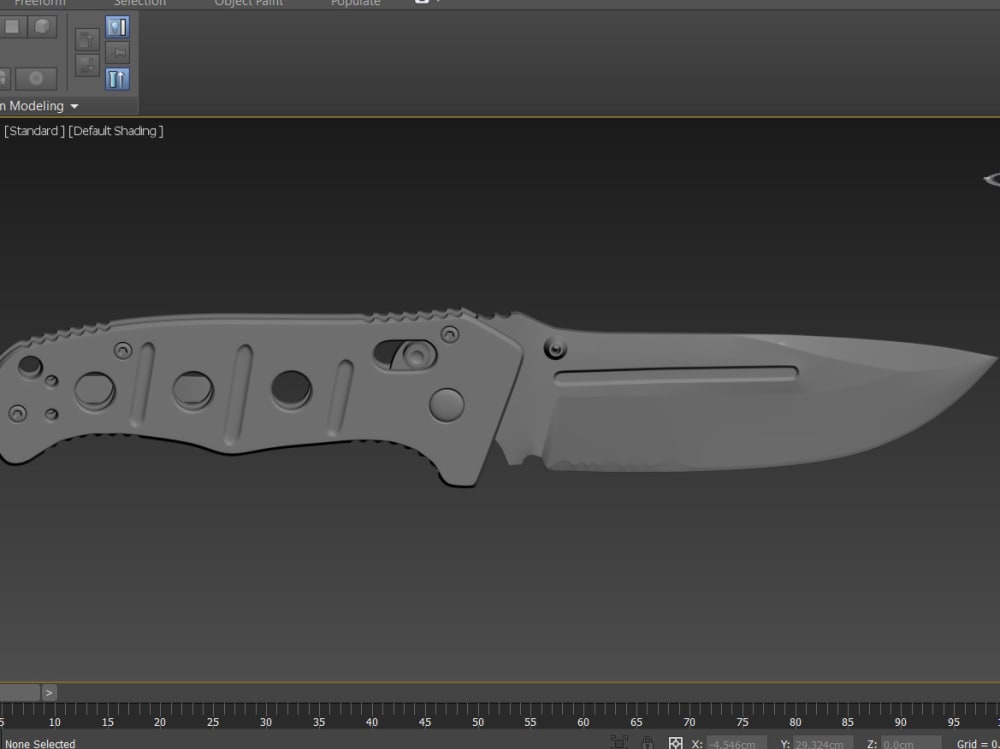Click the Grid value status text
1000x749 pixels.
coord(978,744)
